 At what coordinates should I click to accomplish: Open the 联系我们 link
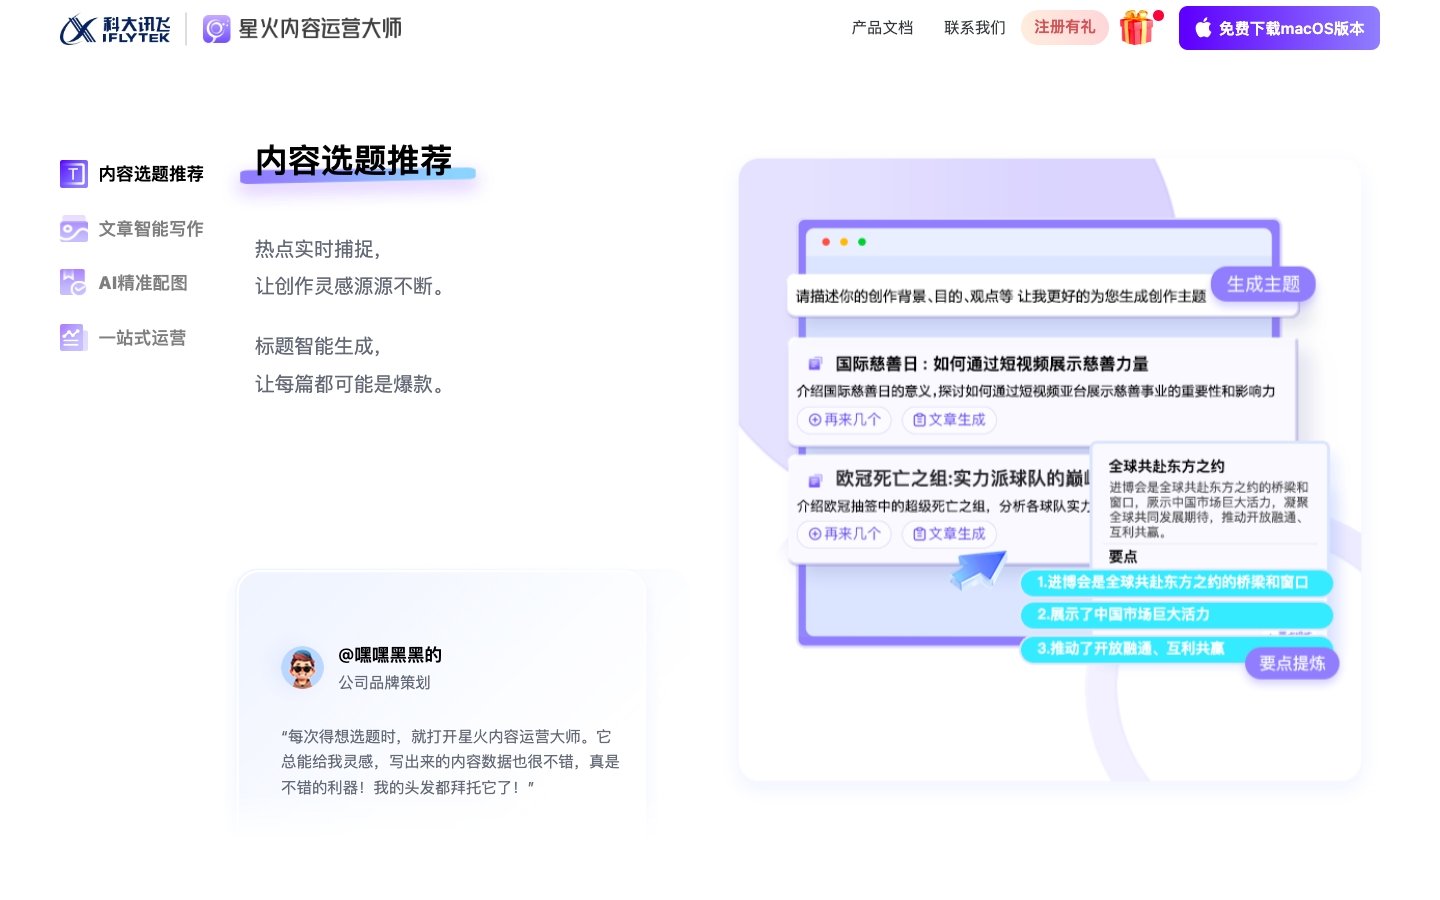[x=975, y=28]
